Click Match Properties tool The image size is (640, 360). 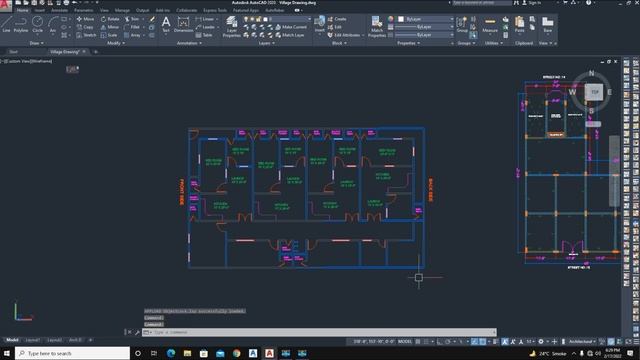(x=377, y=27)
